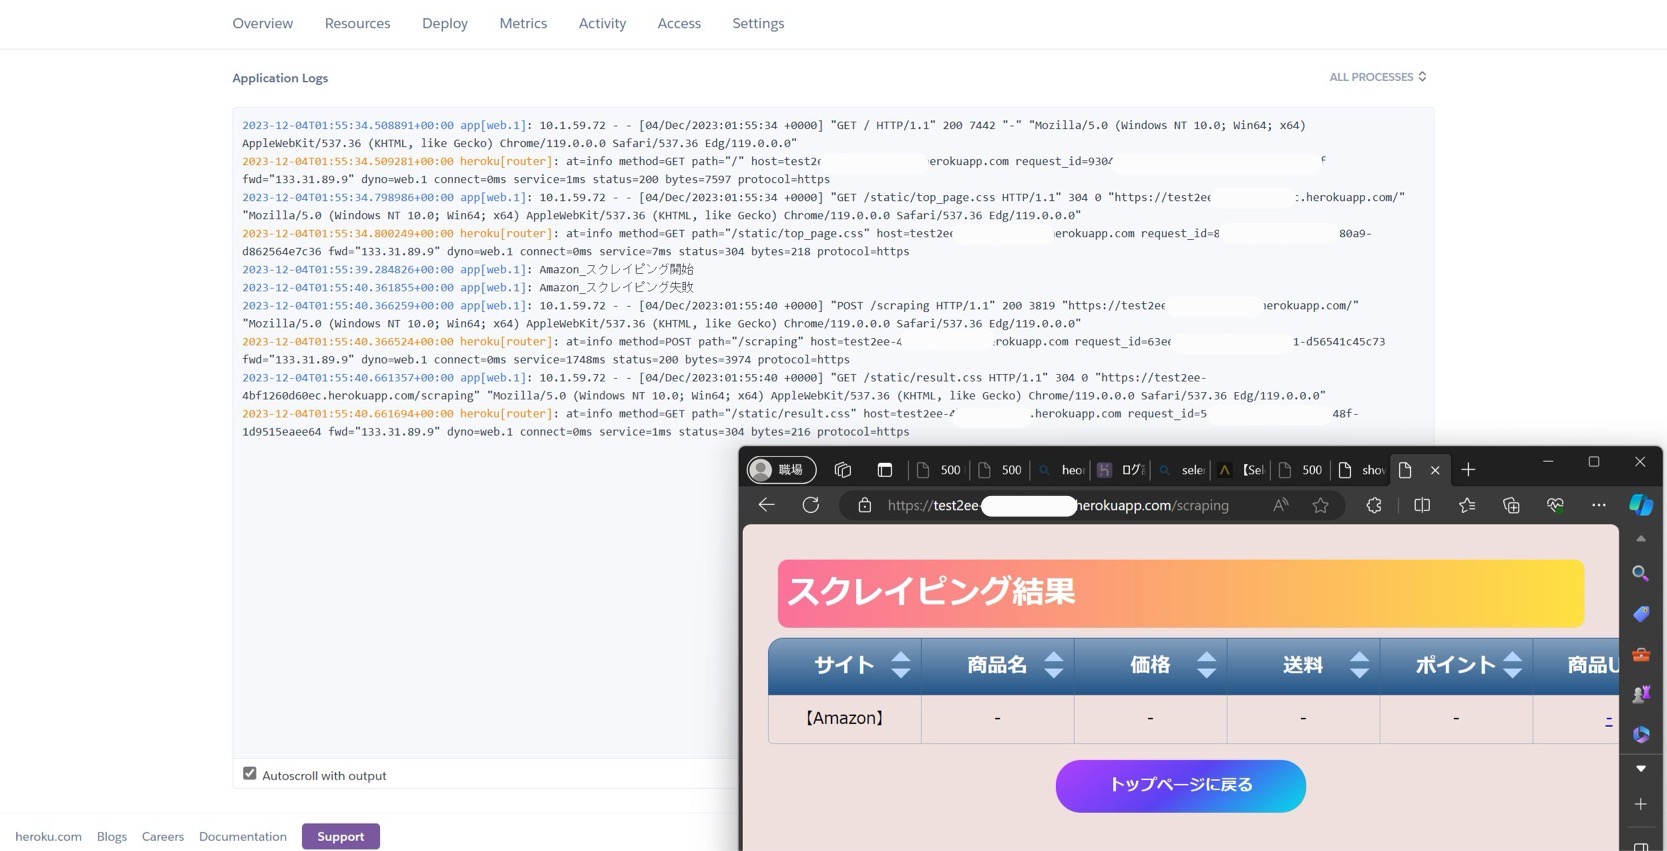Click the purple Support button
The height and width of the screenshot is (851, 1667).
coord(341,836)
